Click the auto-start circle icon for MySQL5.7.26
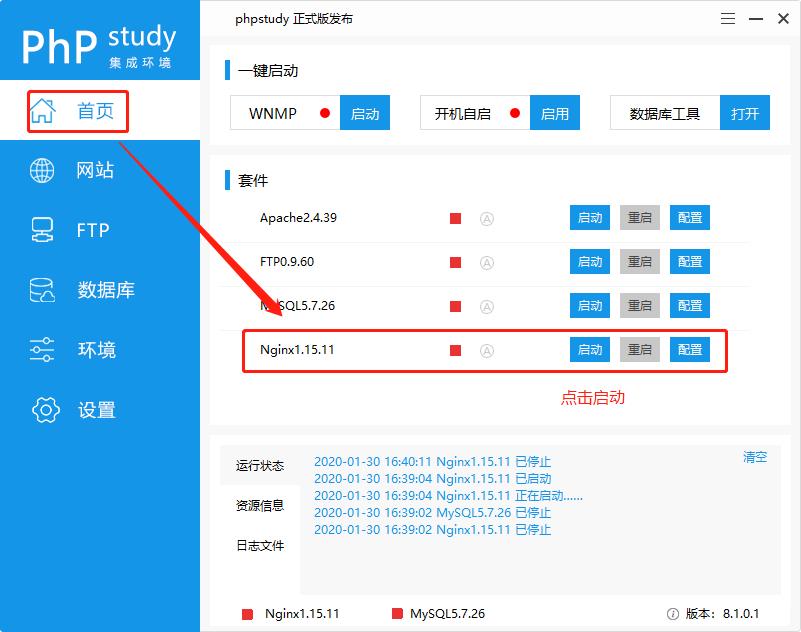The width and height of the screenshot is (801, 632). (487, 307)
